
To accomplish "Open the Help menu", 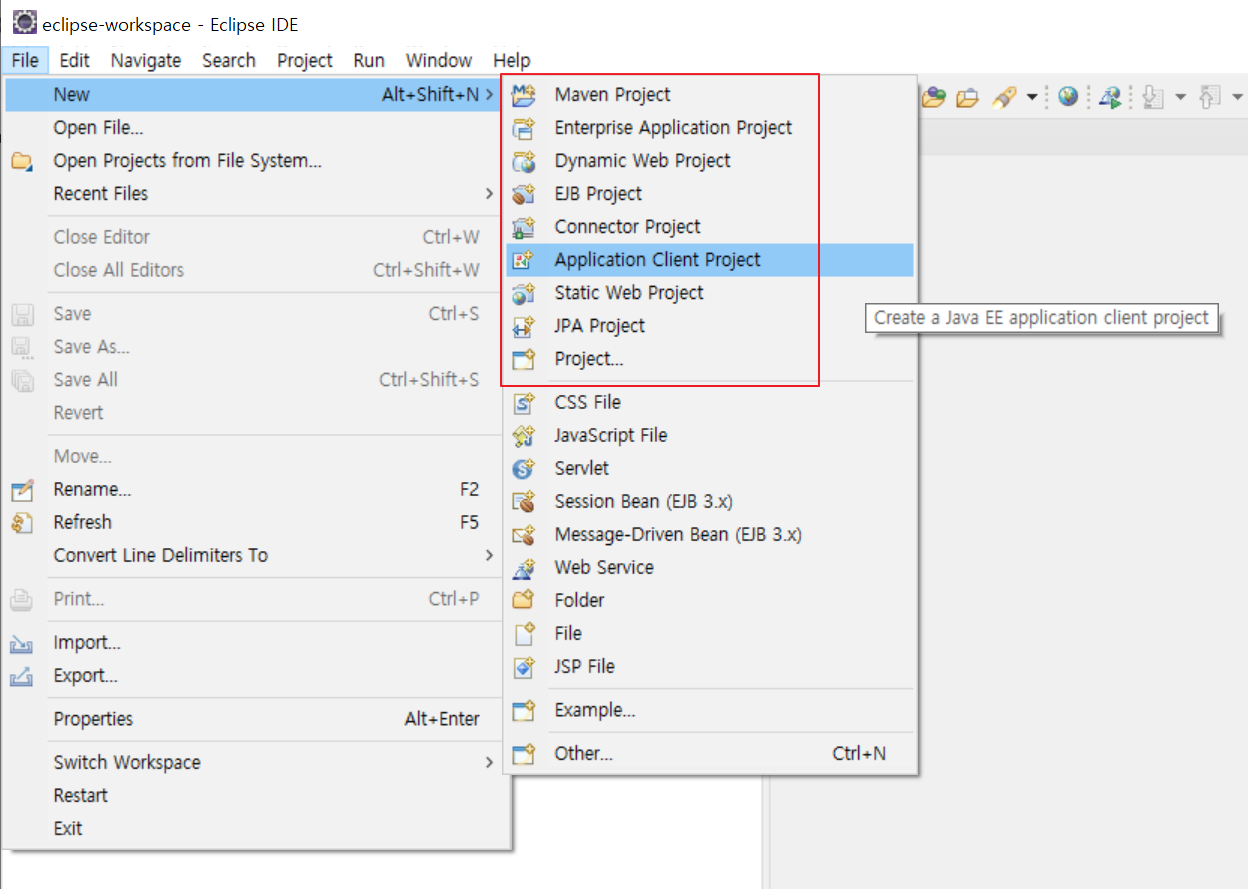I will [x=512, y=60].
